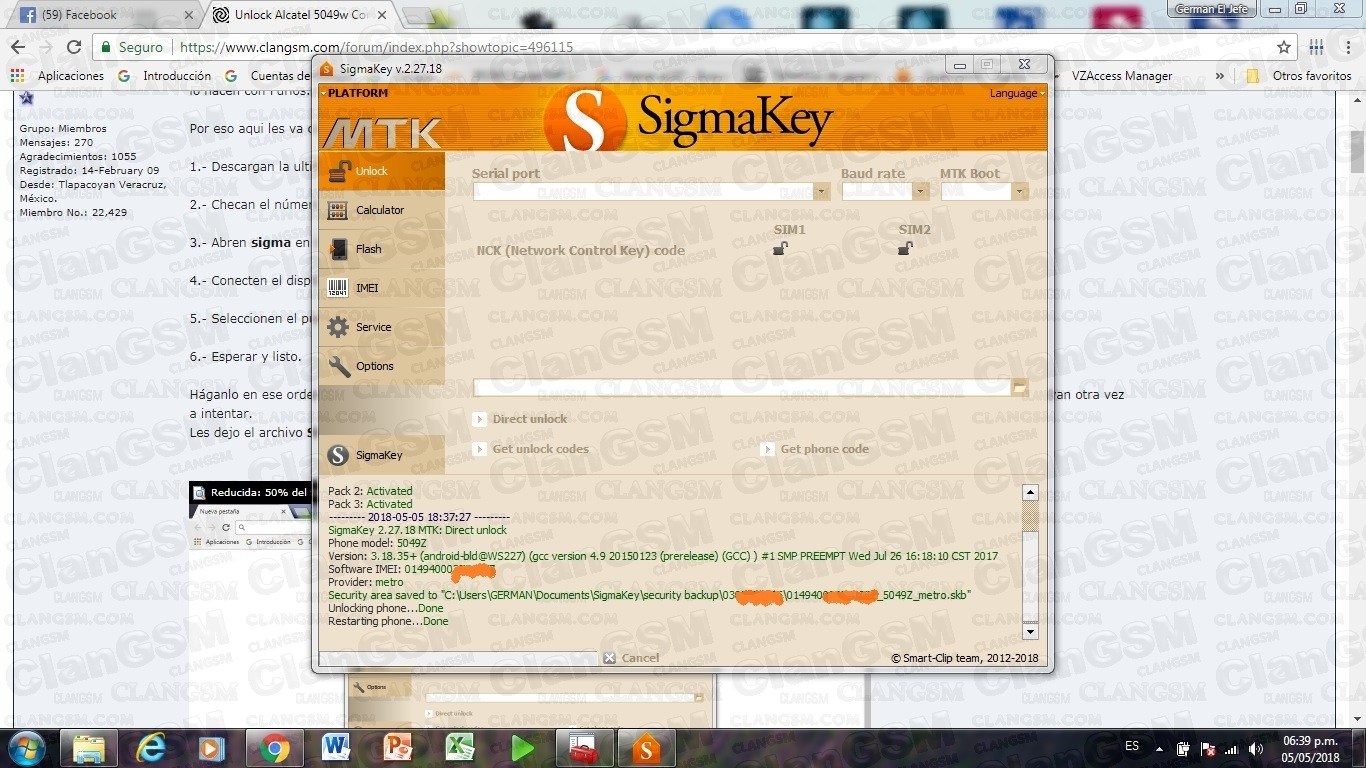The height and width of the screenshot is (768, 1366).
Task: Open PowerPoint from taskbar
Action: point(399,748)
